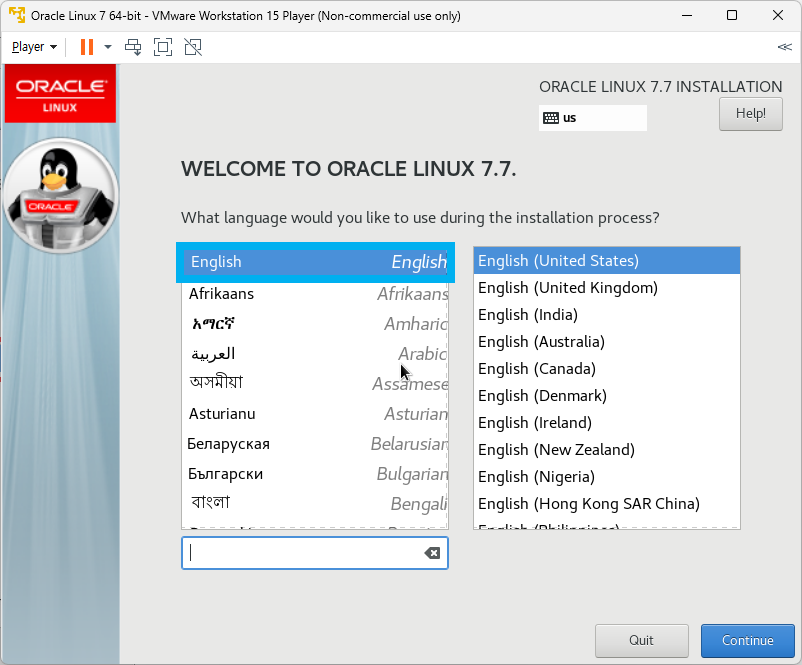Viewport: 802px width, 665px height.
Task: Choose English (Ireland) locale
Action: point(607,423)
